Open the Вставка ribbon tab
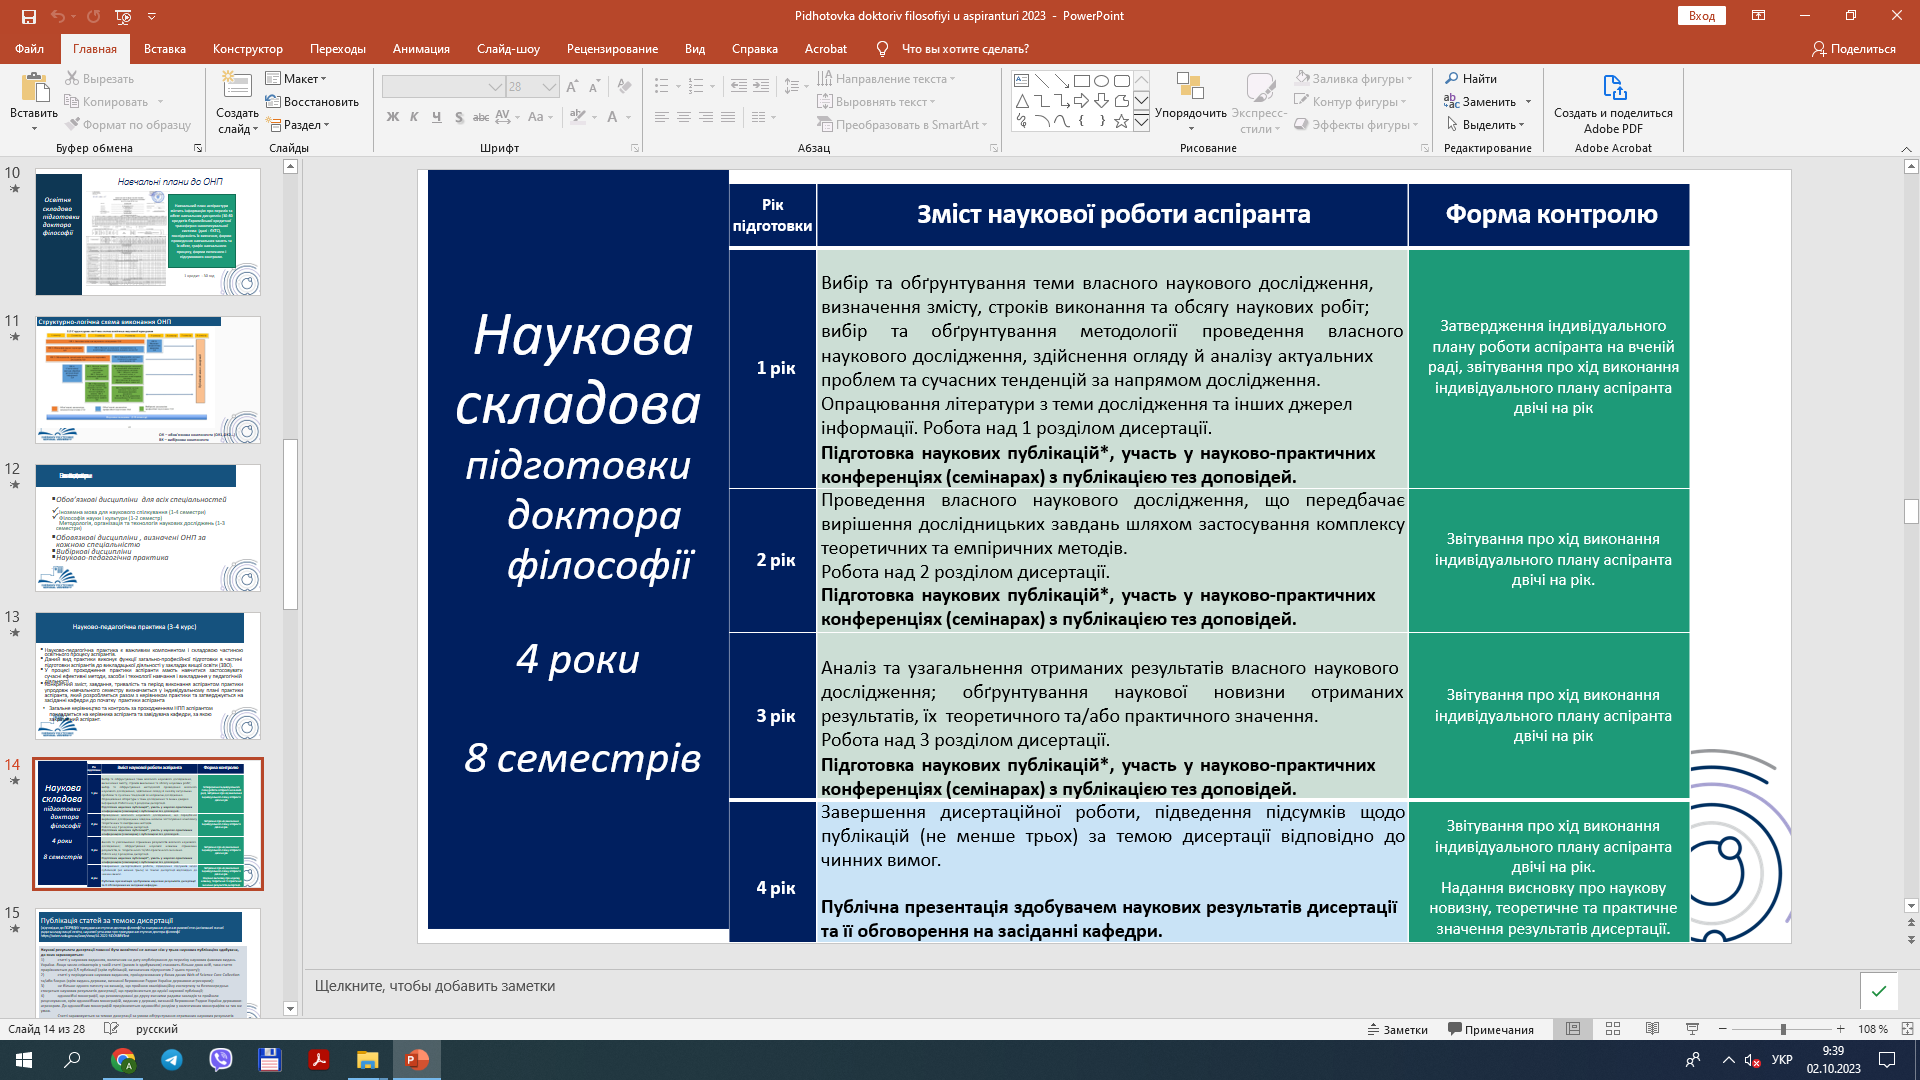This screenshot has width=1920, height=1080. [165, 48]
